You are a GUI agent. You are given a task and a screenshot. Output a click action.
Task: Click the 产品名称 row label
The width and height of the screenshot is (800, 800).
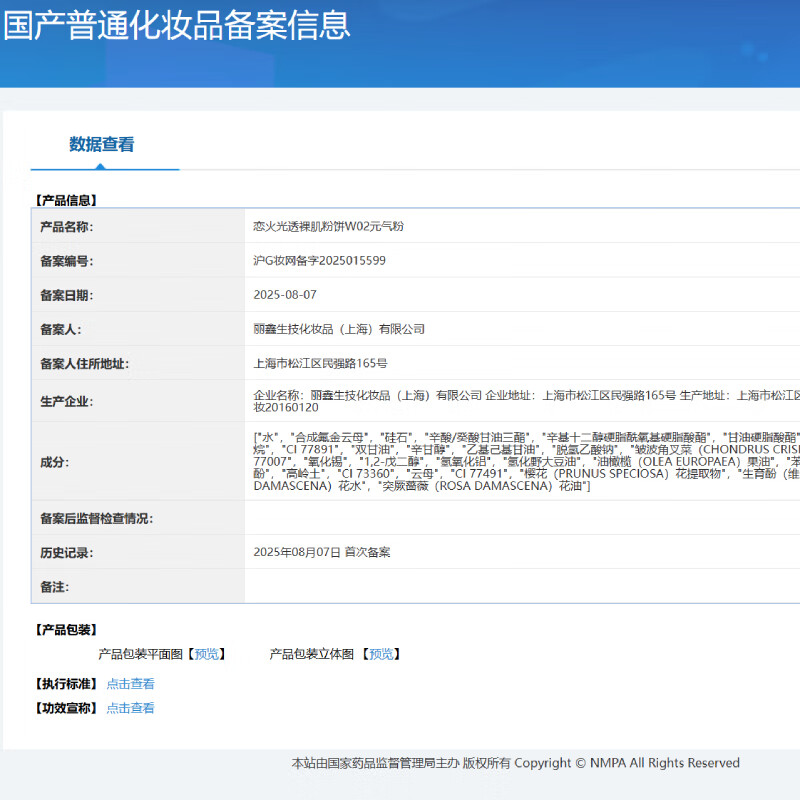point(66,227)
